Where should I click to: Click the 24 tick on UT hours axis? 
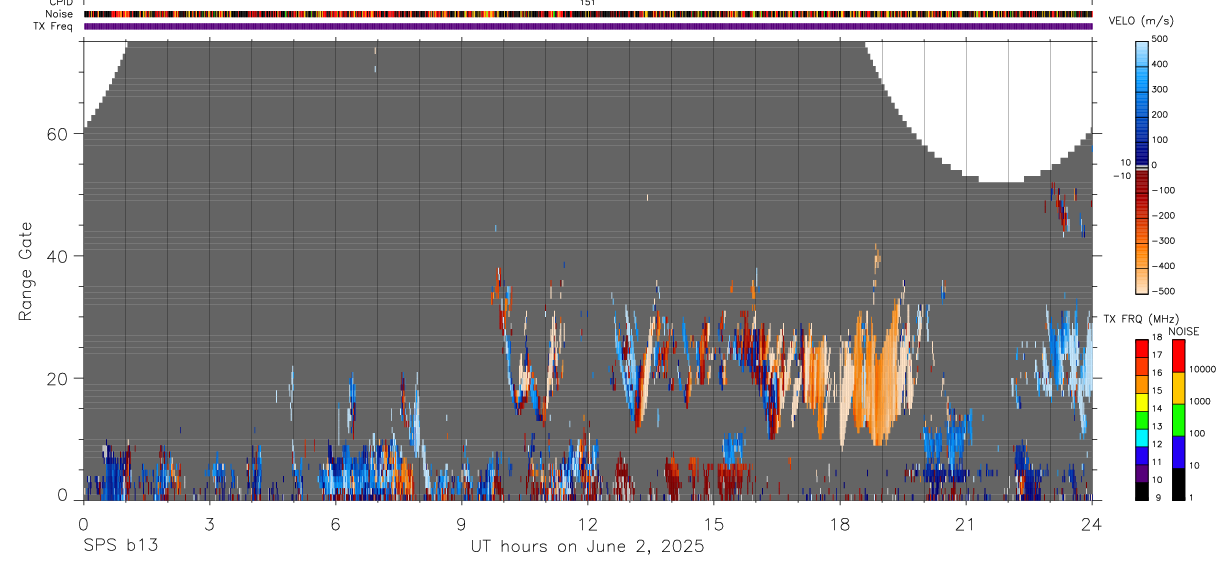[x=1091, y=524]
